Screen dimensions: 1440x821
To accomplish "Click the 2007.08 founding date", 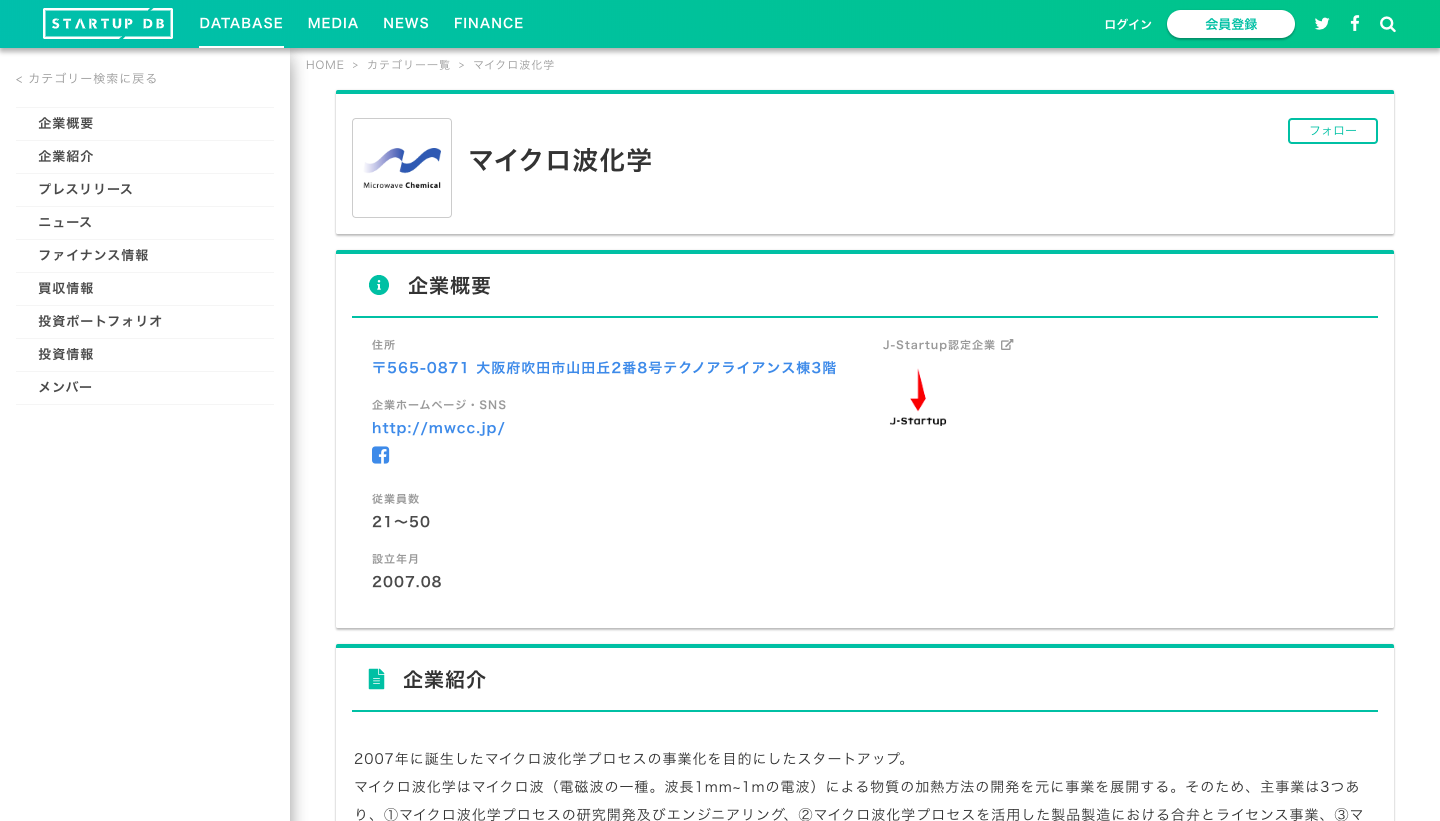I will 407,582.
